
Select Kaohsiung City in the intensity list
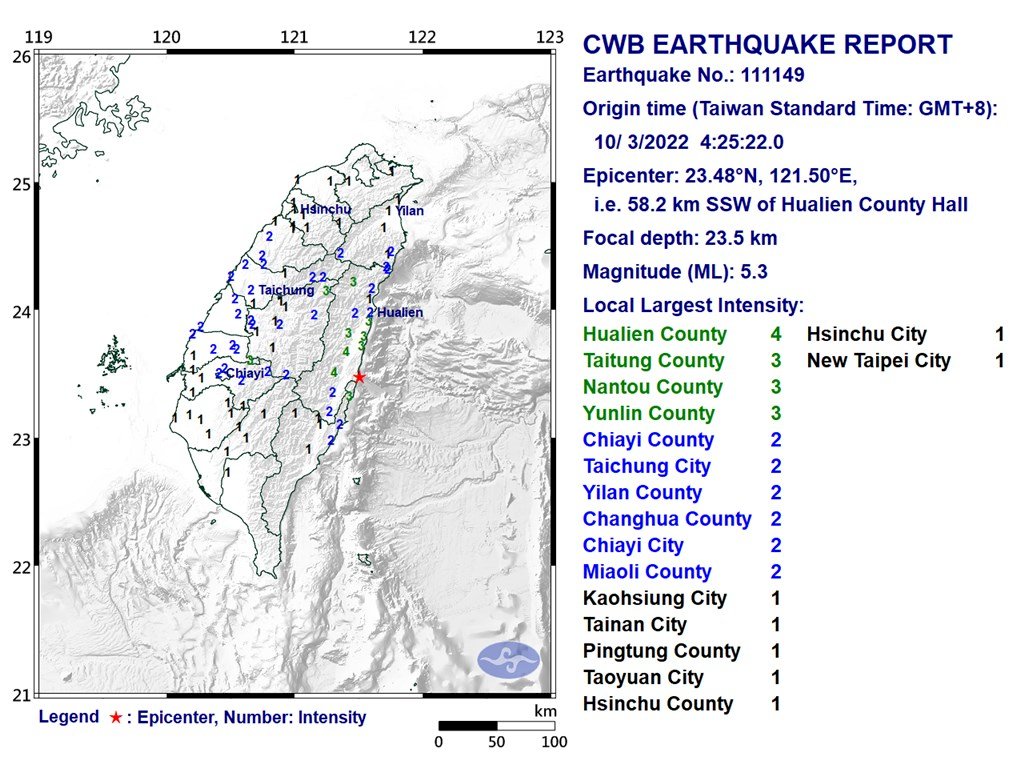(x=654, y=598)
